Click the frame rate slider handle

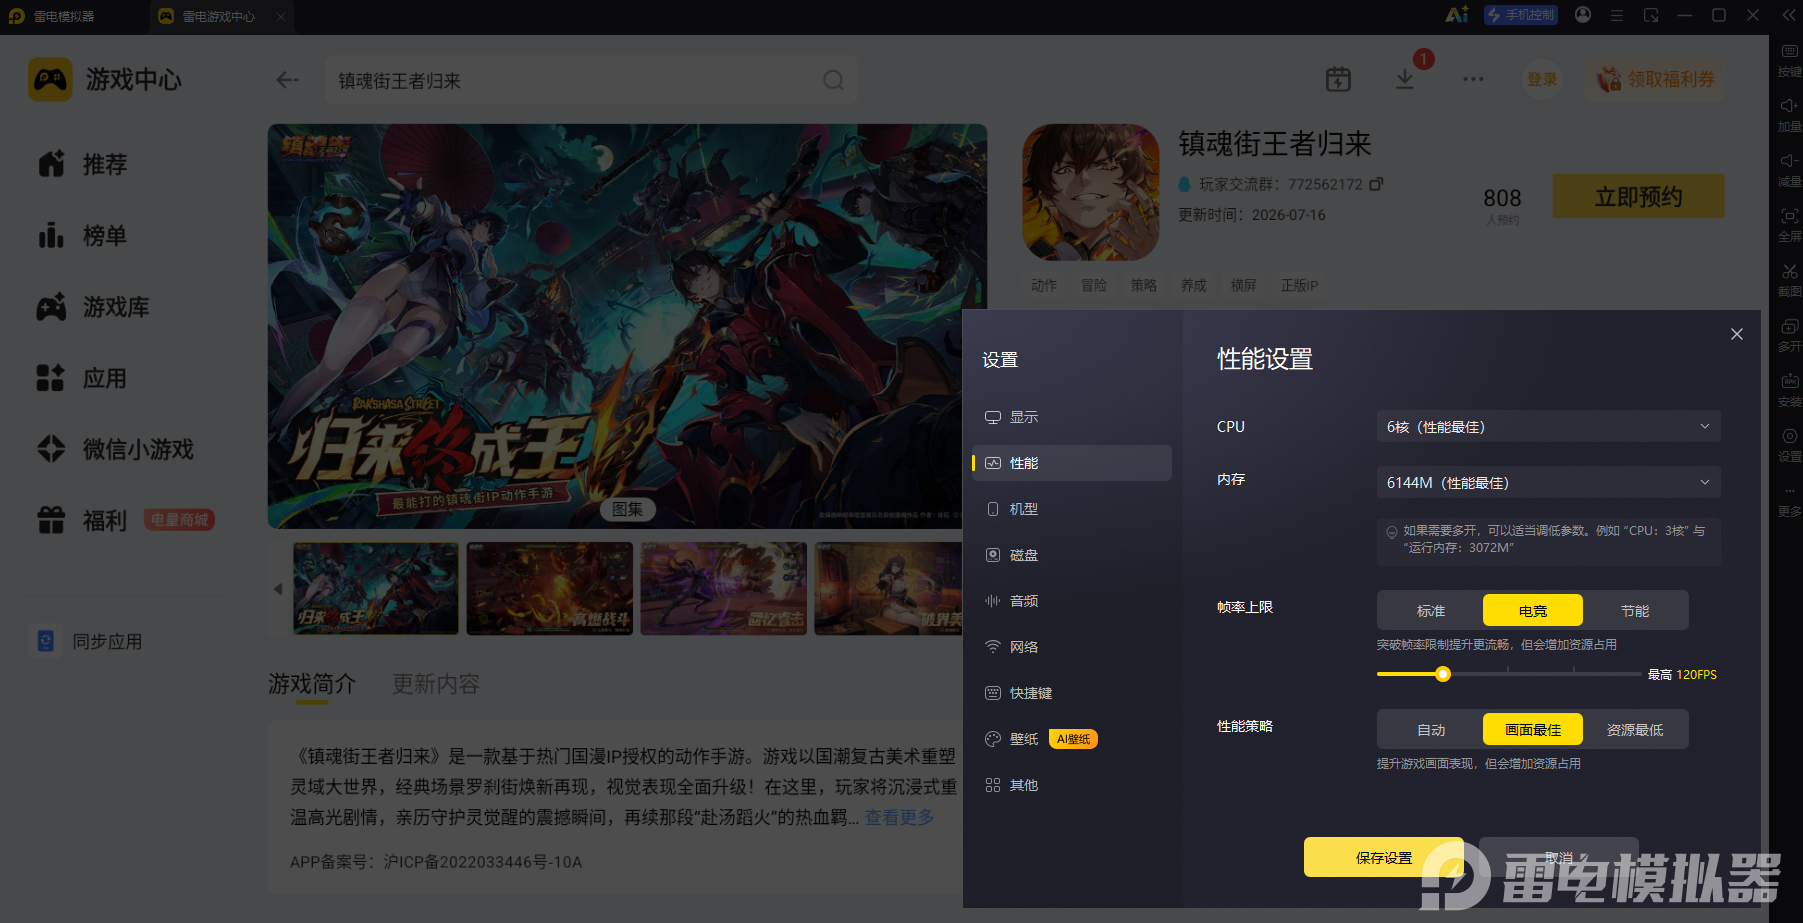coord(1442,674)
